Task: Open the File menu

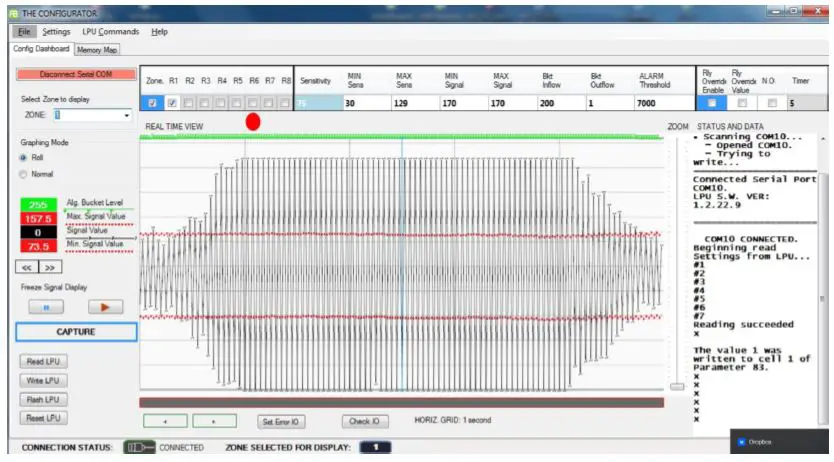Action: (24, 32)
